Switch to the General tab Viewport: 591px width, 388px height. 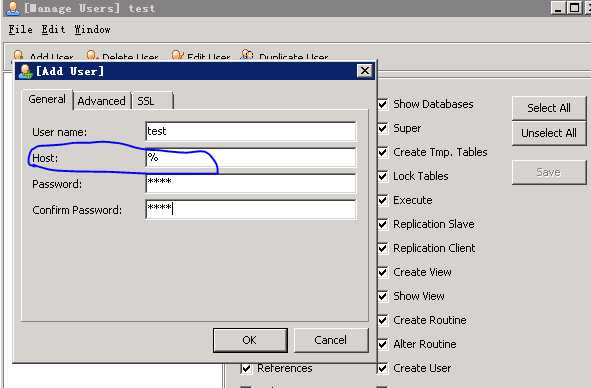[47, 100]
